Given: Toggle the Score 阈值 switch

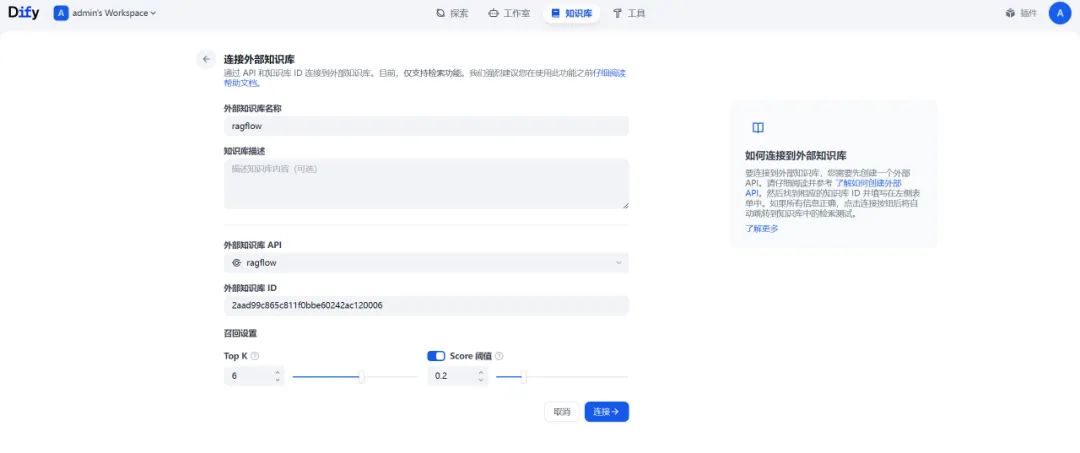Looking at the screenshot, I should [436, 356].
